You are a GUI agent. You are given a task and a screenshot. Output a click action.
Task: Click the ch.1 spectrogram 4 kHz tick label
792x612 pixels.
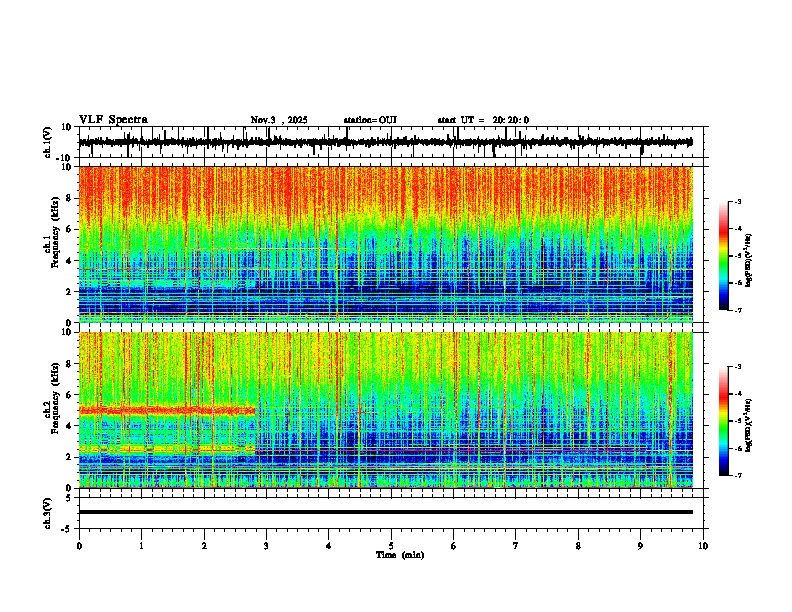[70, 261]
